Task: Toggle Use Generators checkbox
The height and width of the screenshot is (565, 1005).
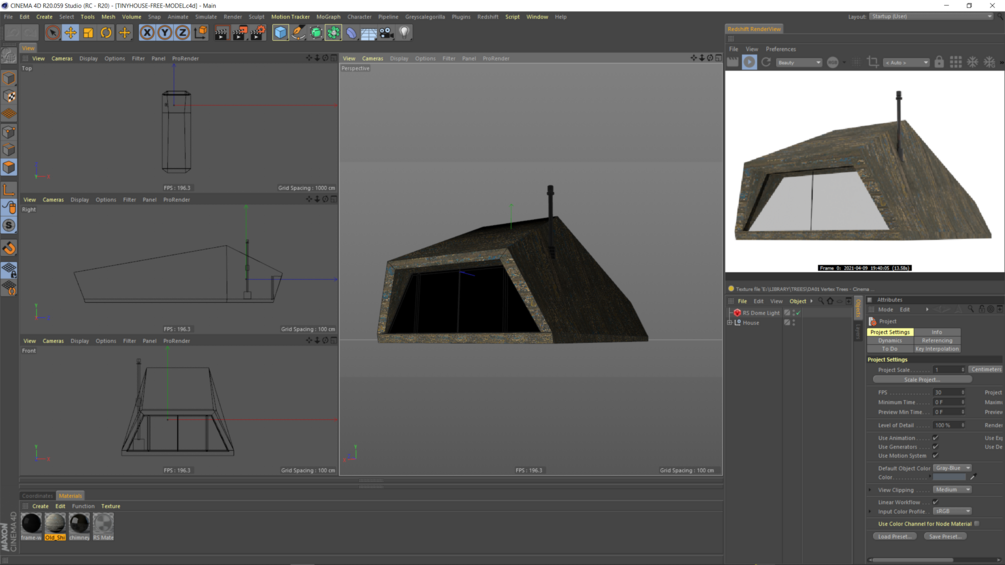Action: click(935, 447)
